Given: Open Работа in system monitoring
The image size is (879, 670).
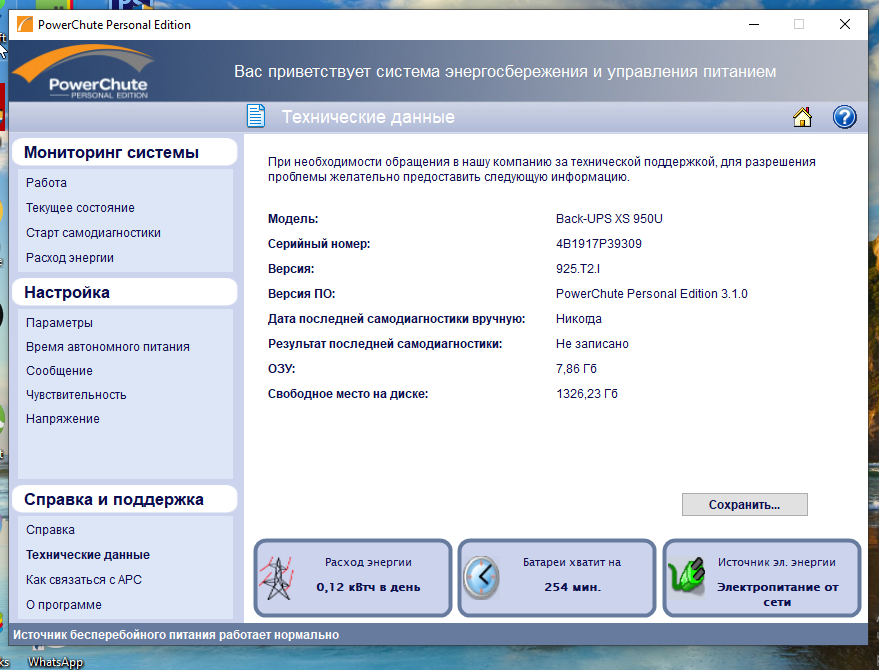Looking at the screenshot, I should [x=47, y=183].
